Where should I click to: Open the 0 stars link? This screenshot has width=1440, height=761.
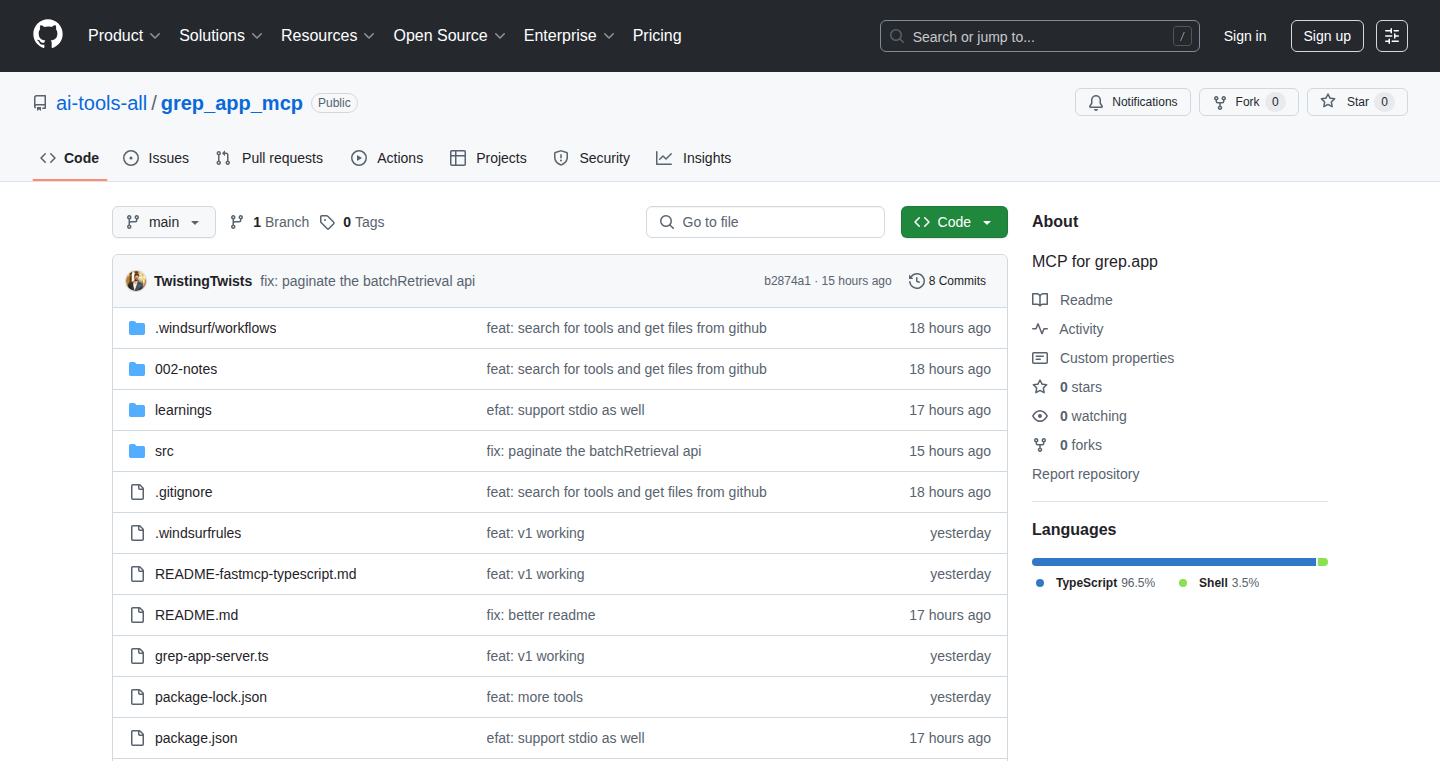[1080, 387]
